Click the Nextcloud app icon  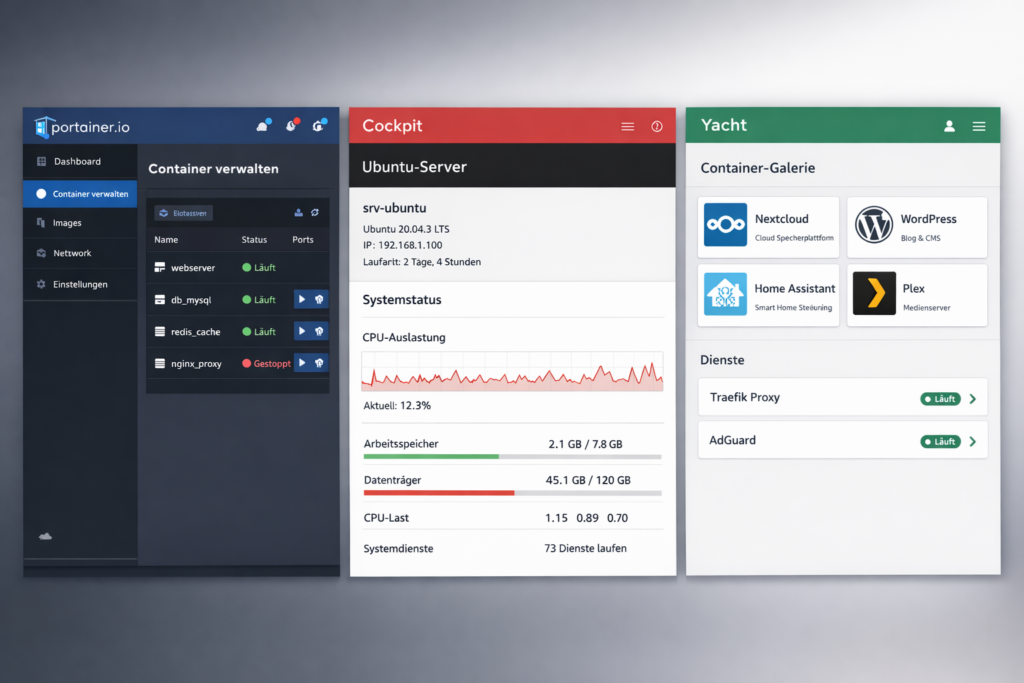click(725, 225)
